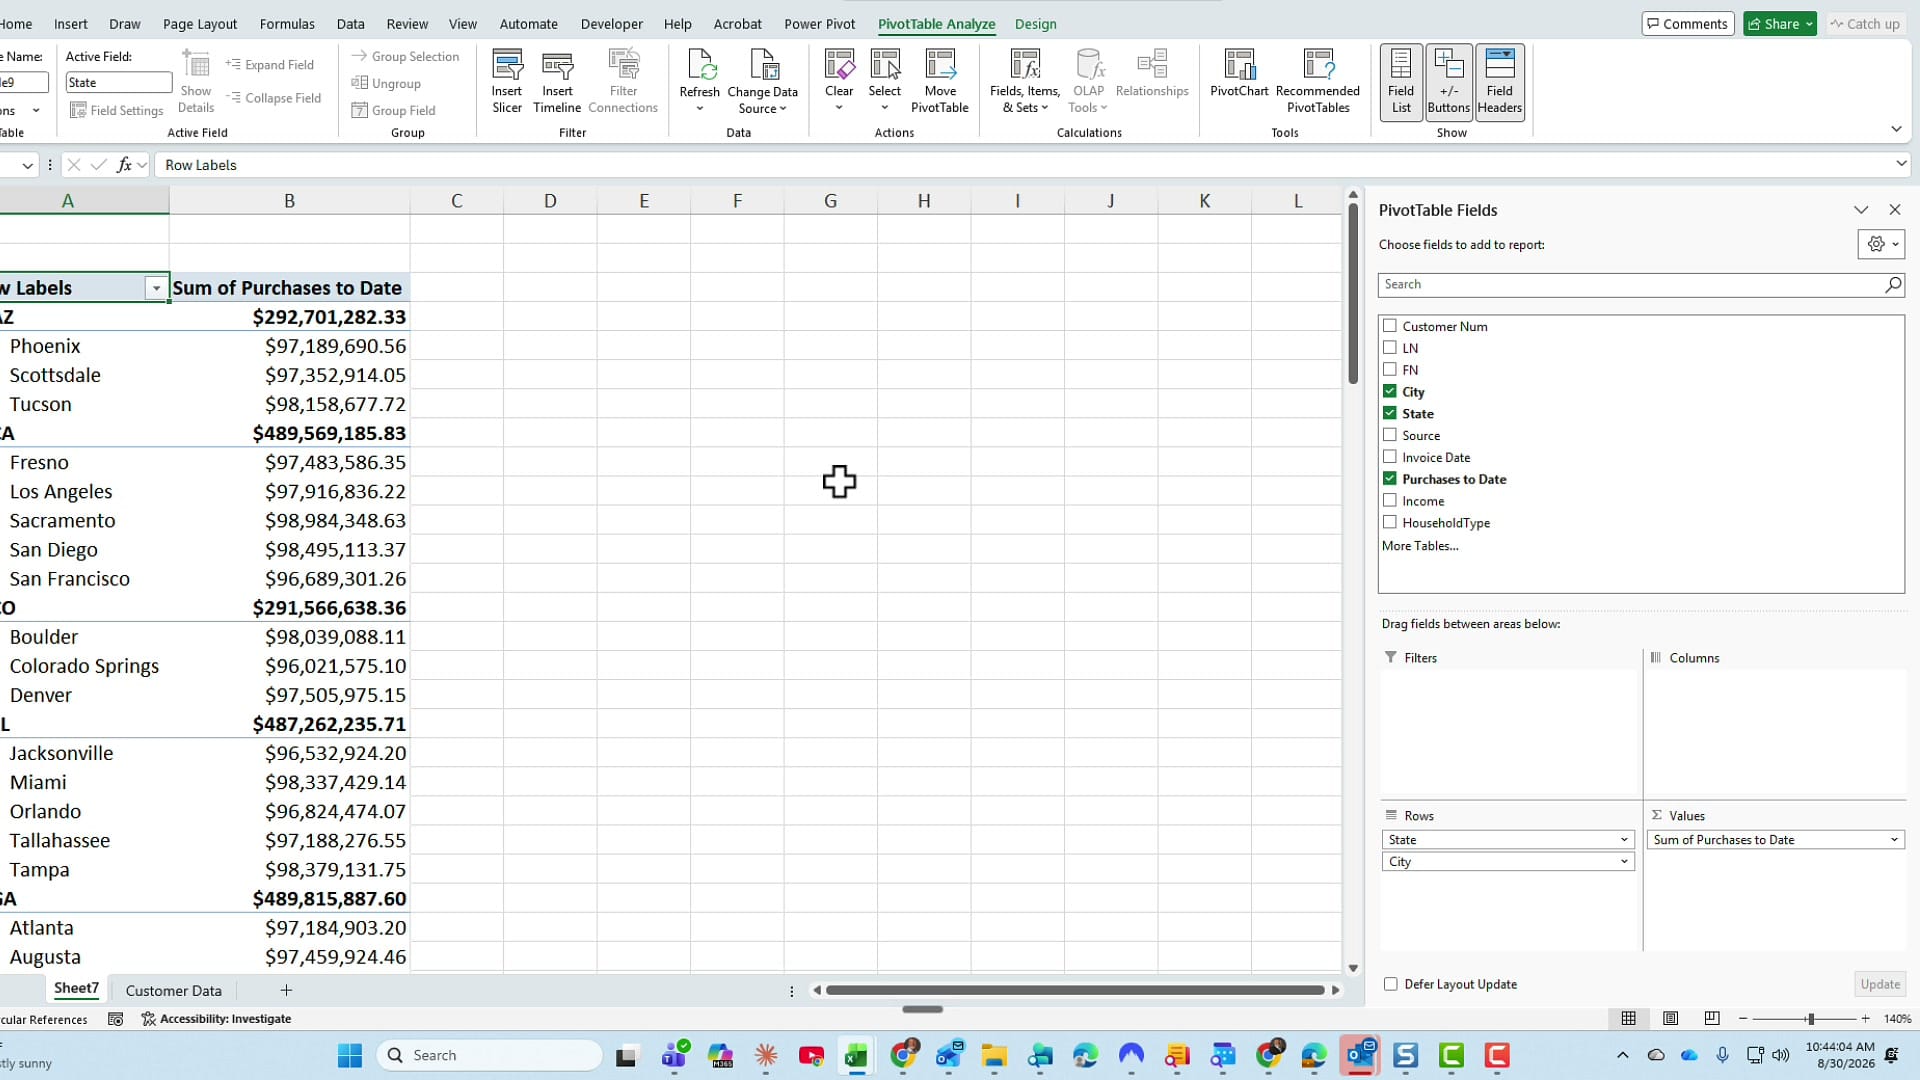Click the Comments button
The width and height of the screenshot is (1920, 1080).
pos(1687,24)
